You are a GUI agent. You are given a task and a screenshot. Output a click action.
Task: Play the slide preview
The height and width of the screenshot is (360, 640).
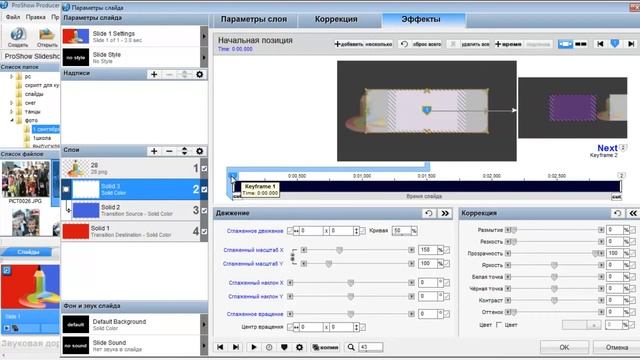[x=253, y=347]
